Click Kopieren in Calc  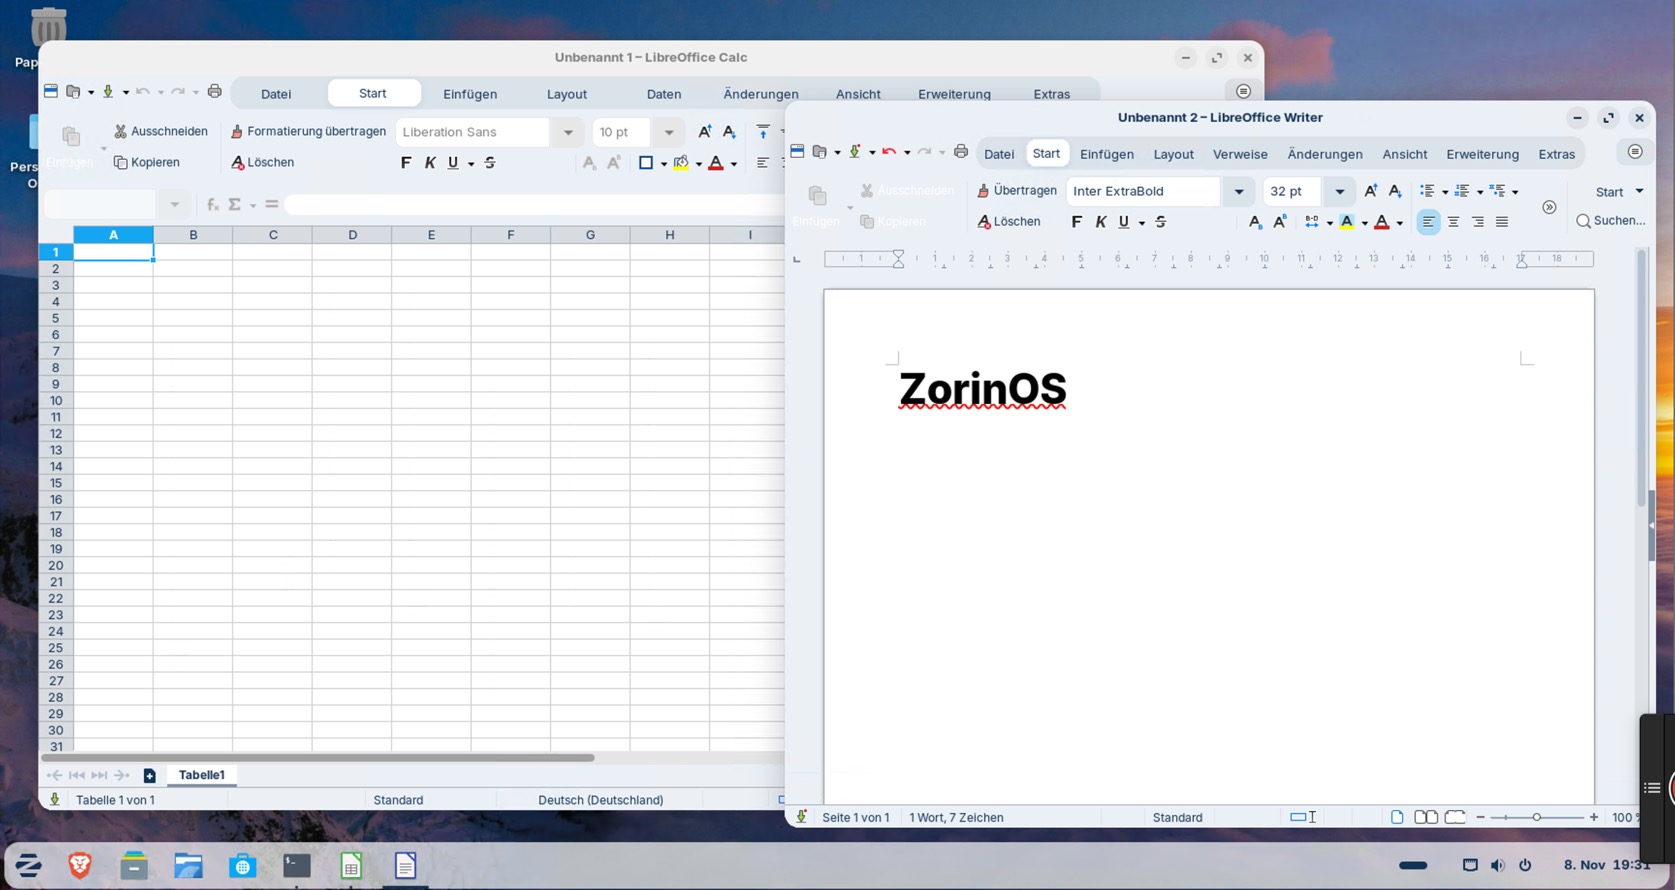click(147, 163)
